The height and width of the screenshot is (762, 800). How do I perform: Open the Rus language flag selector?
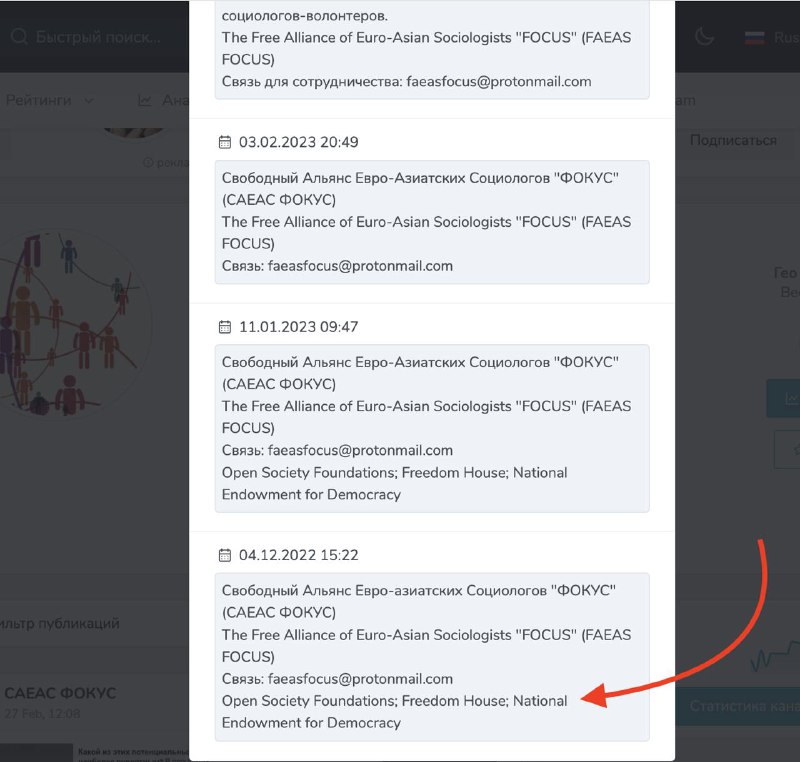coord(772,37)
